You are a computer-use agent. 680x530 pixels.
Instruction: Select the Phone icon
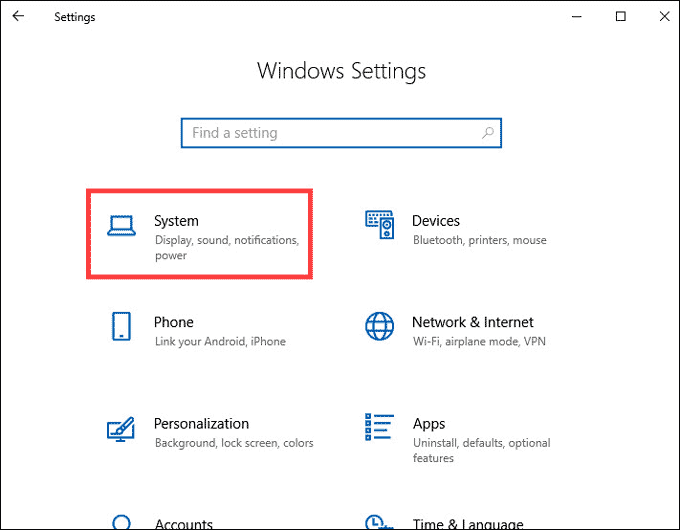[x=121, y=326]
